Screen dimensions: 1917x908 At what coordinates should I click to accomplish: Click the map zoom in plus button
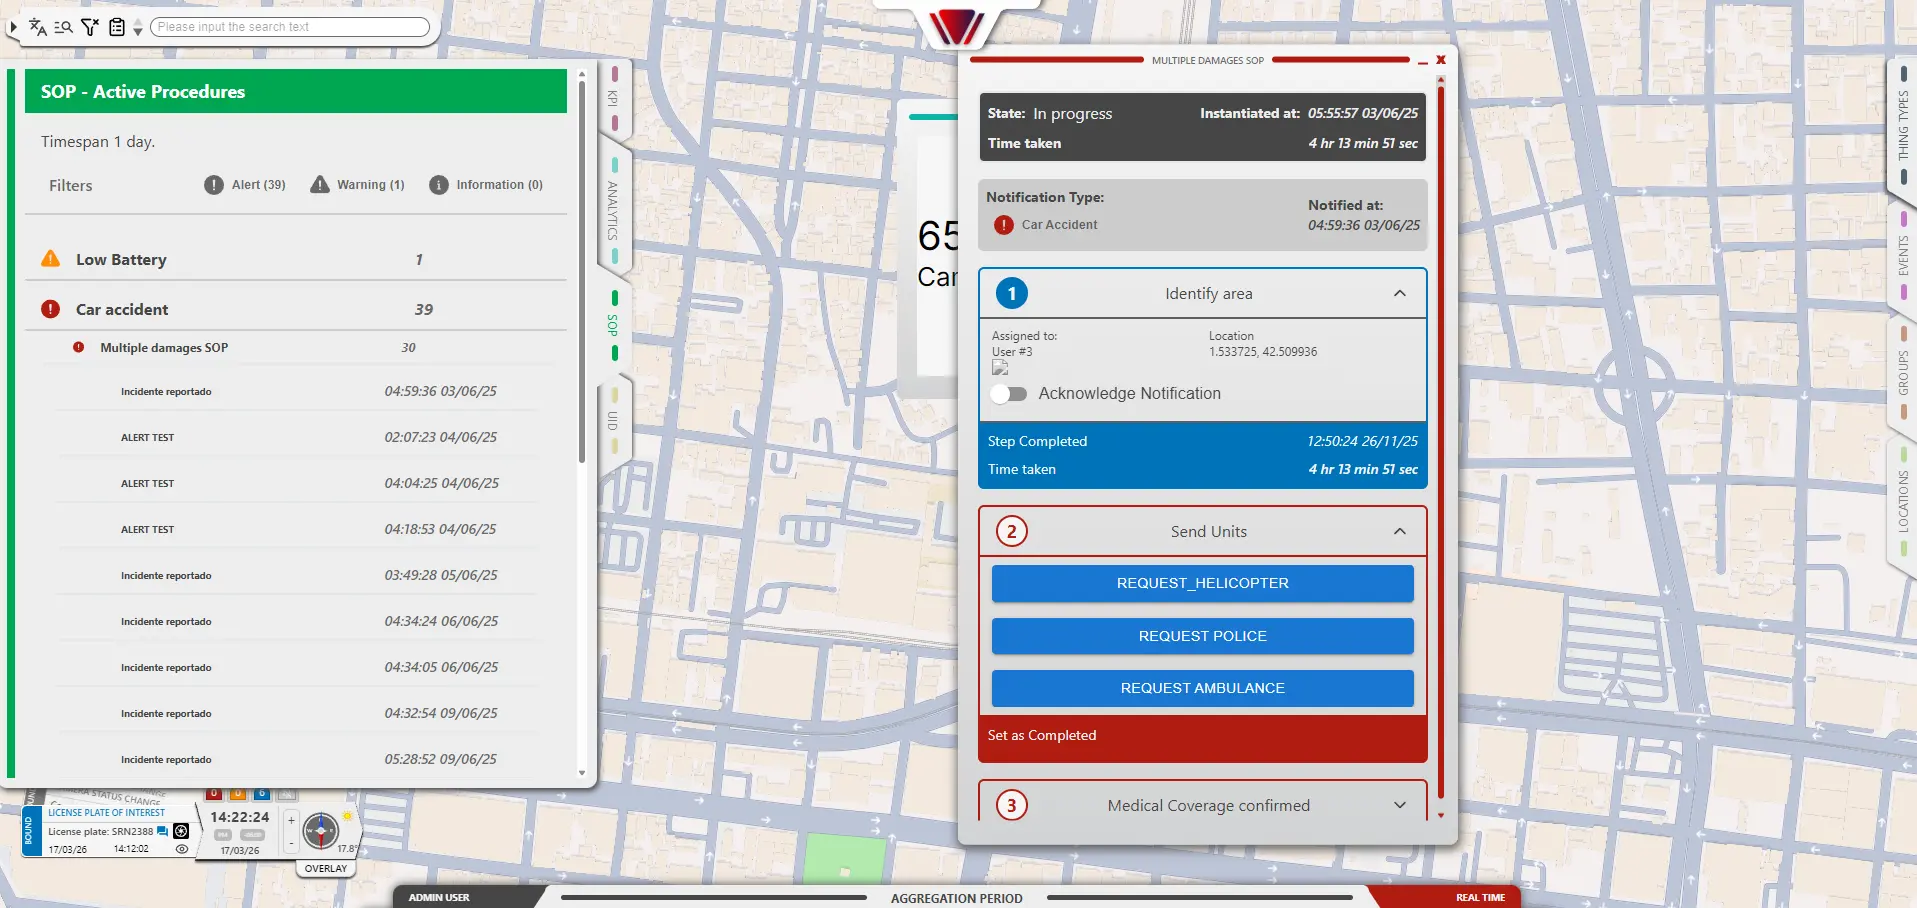(x=291, y=820)
